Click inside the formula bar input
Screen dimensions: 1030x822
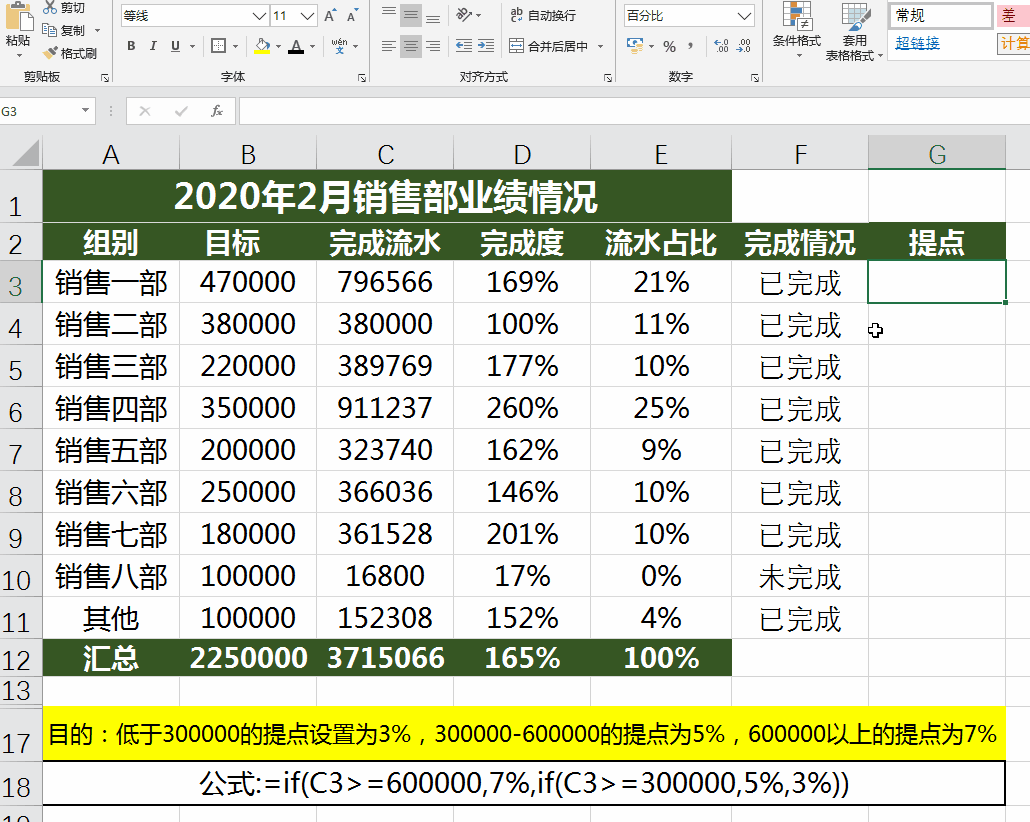(635, 111)
